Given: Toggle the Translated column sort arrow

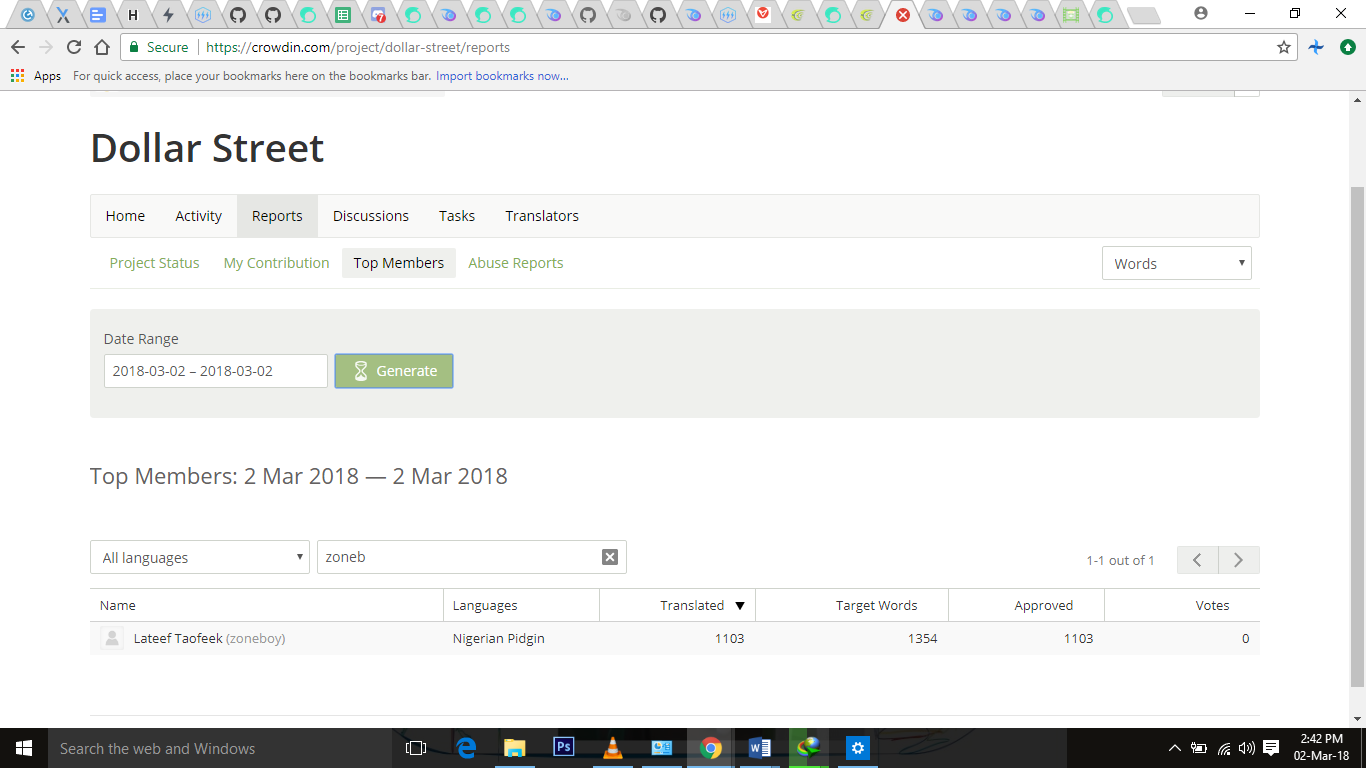Looking at the screenshot, I should click(740, 605).
